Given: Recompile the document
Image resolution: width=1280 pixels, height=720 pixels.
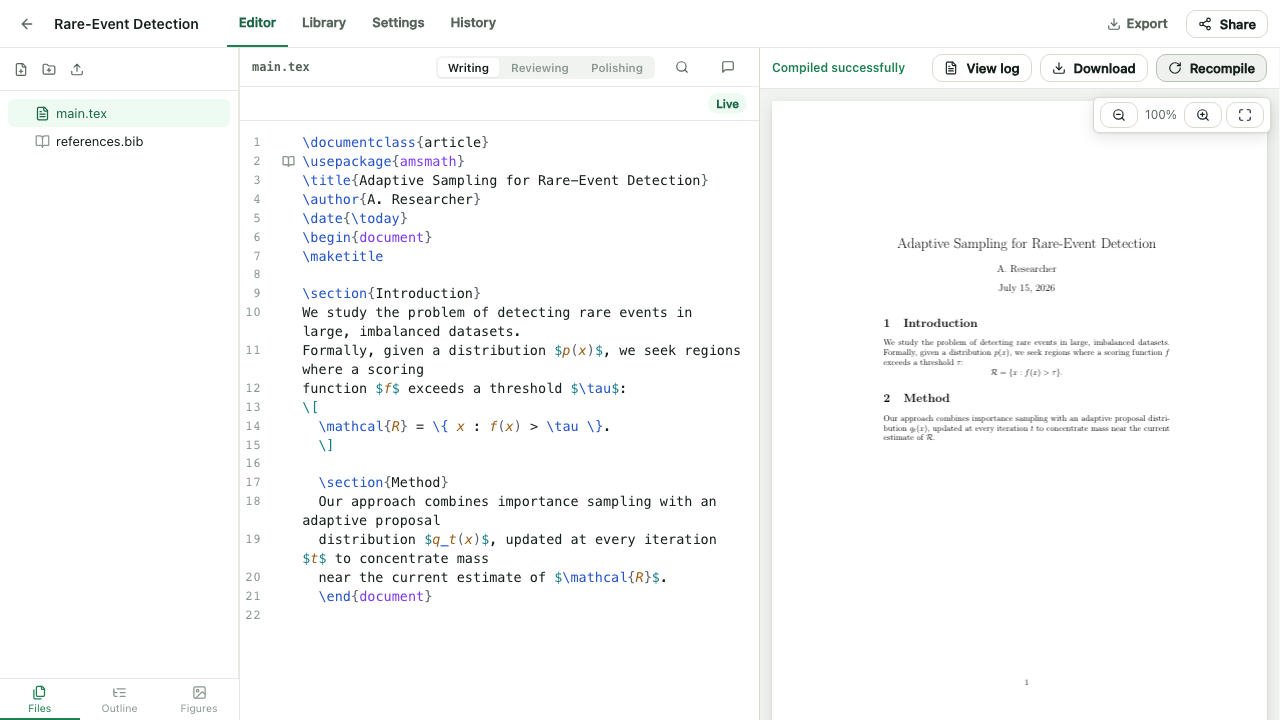Looking at the screenshot, I should pos(1211,68).
